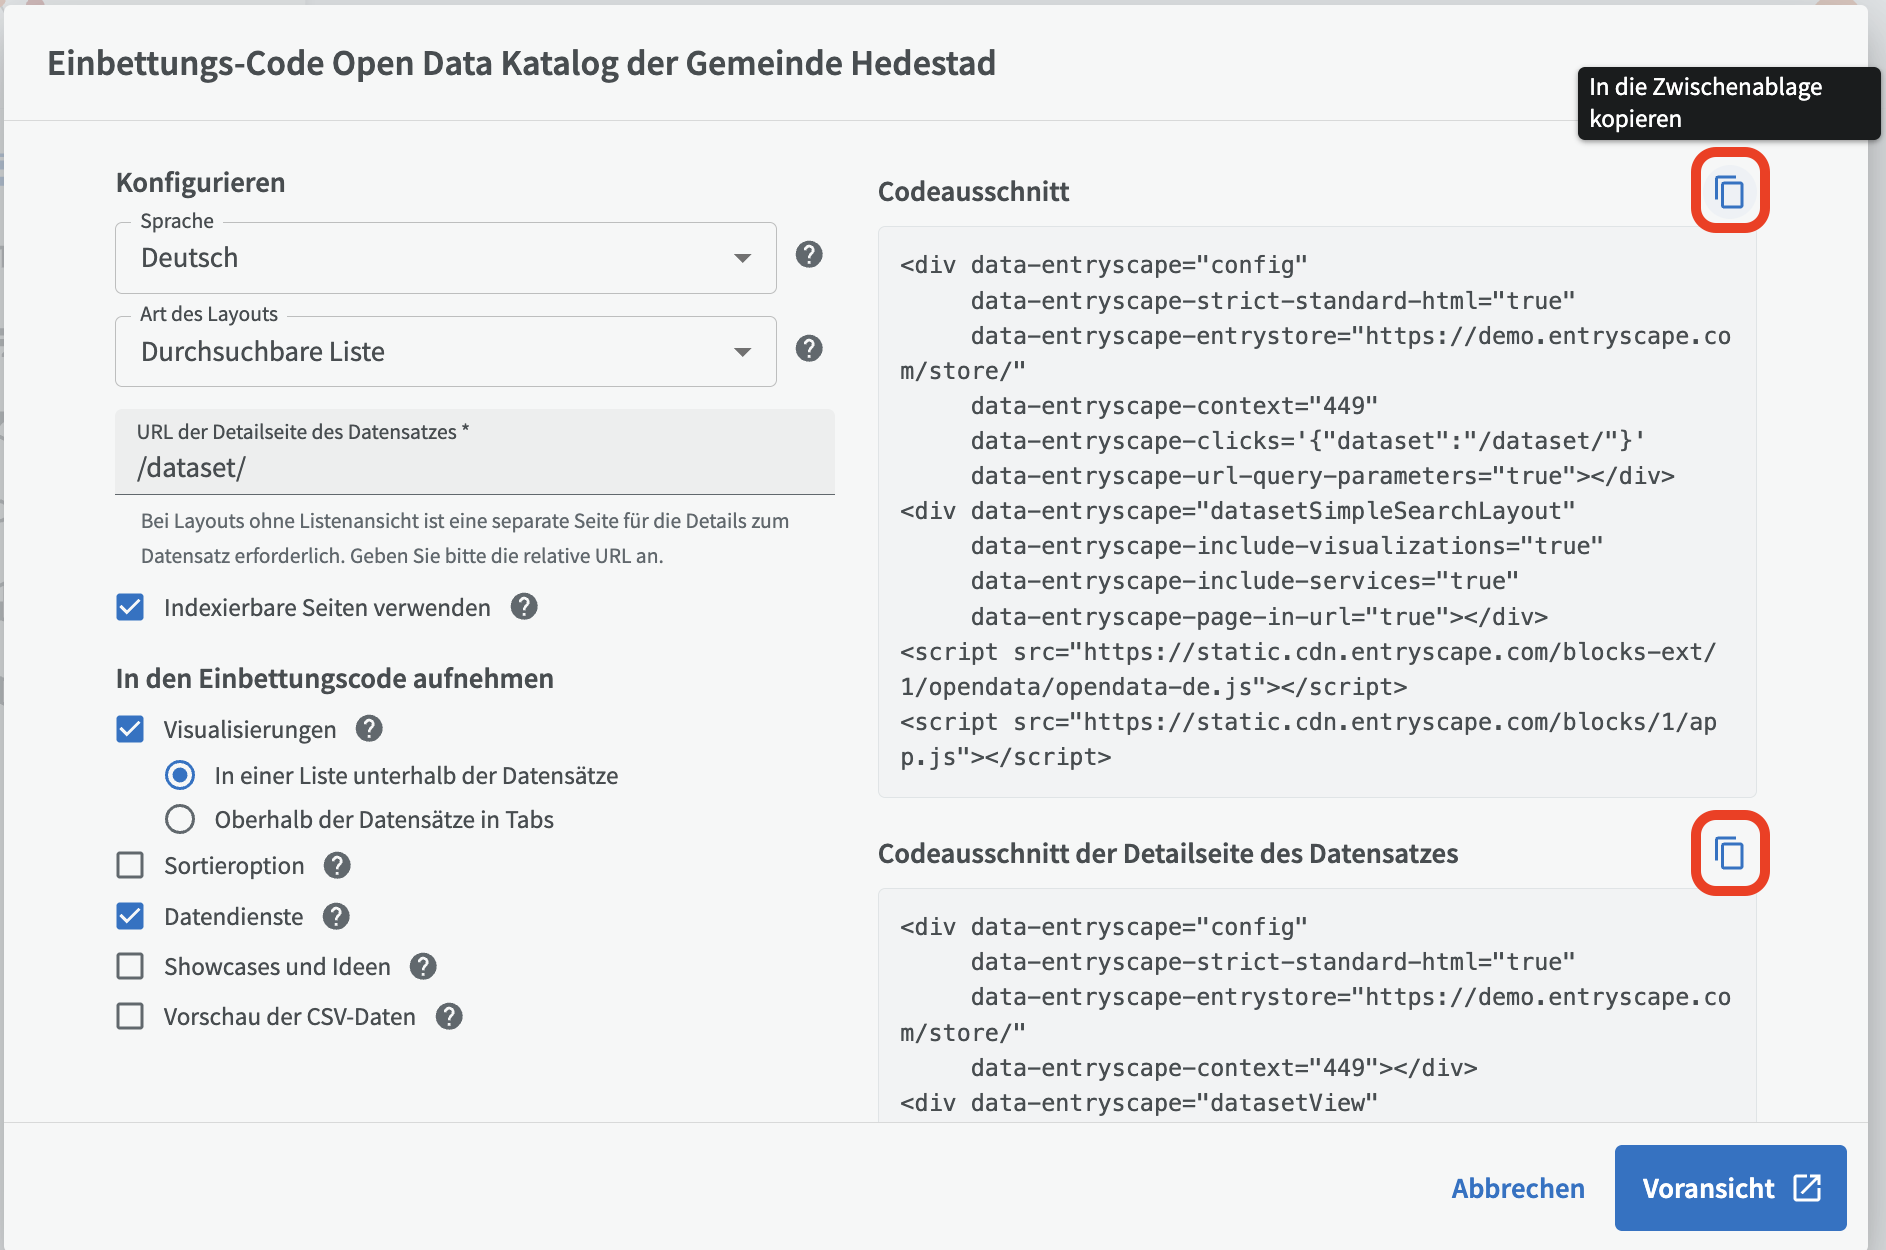Show help for Showcases und Ideen
Screen dimensions: 1886x1250
(x=423, y=966)
